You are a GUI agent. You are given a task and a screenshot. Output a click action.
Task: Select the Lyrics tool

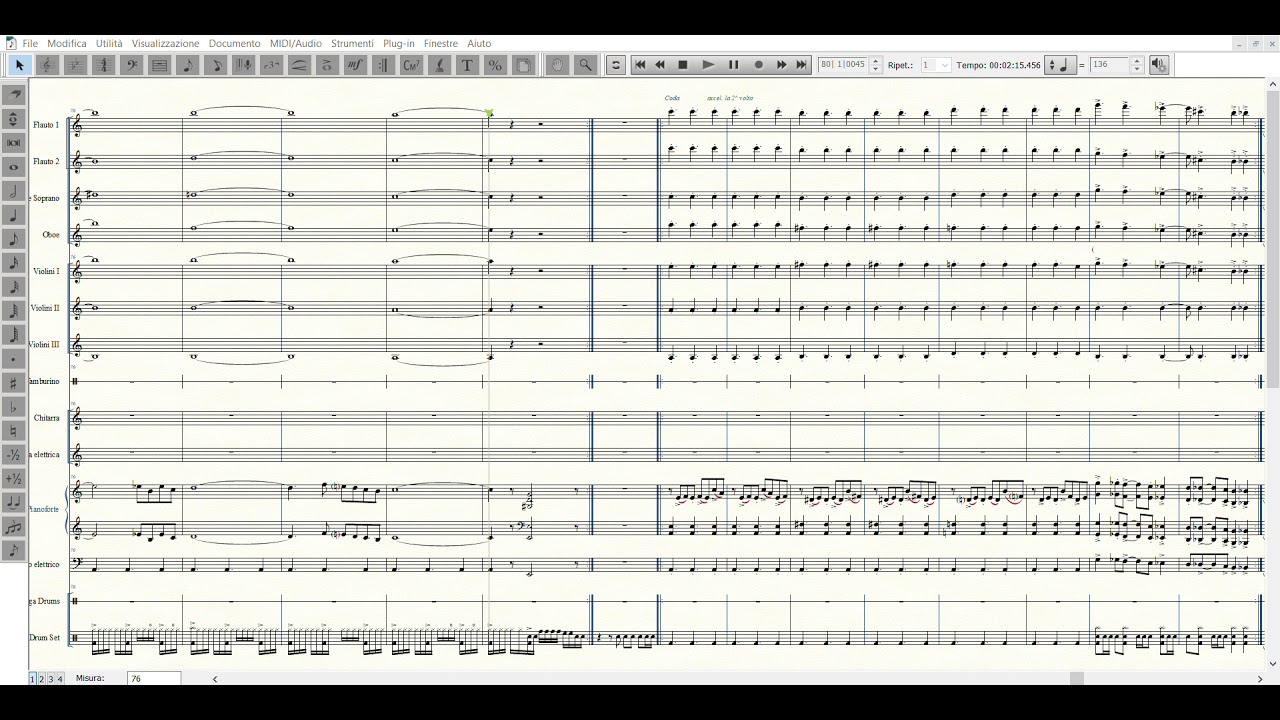coord(439,65)
